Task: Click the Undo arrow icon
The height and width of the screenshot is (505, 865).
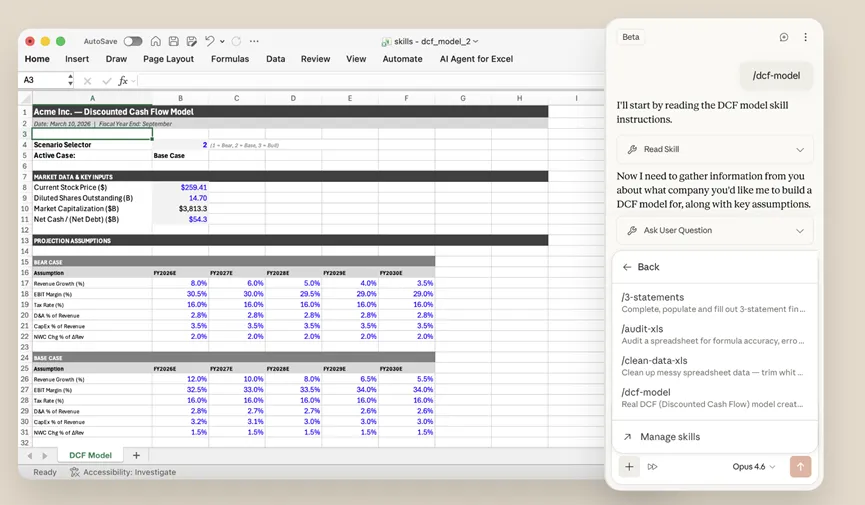Action: (210, 41)
